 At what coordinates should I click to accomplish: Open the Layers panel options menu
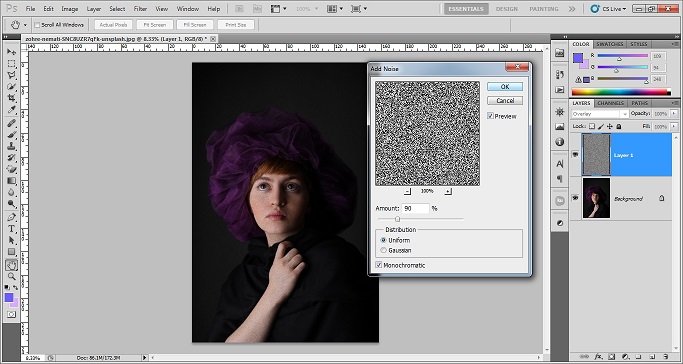(675, 103)
